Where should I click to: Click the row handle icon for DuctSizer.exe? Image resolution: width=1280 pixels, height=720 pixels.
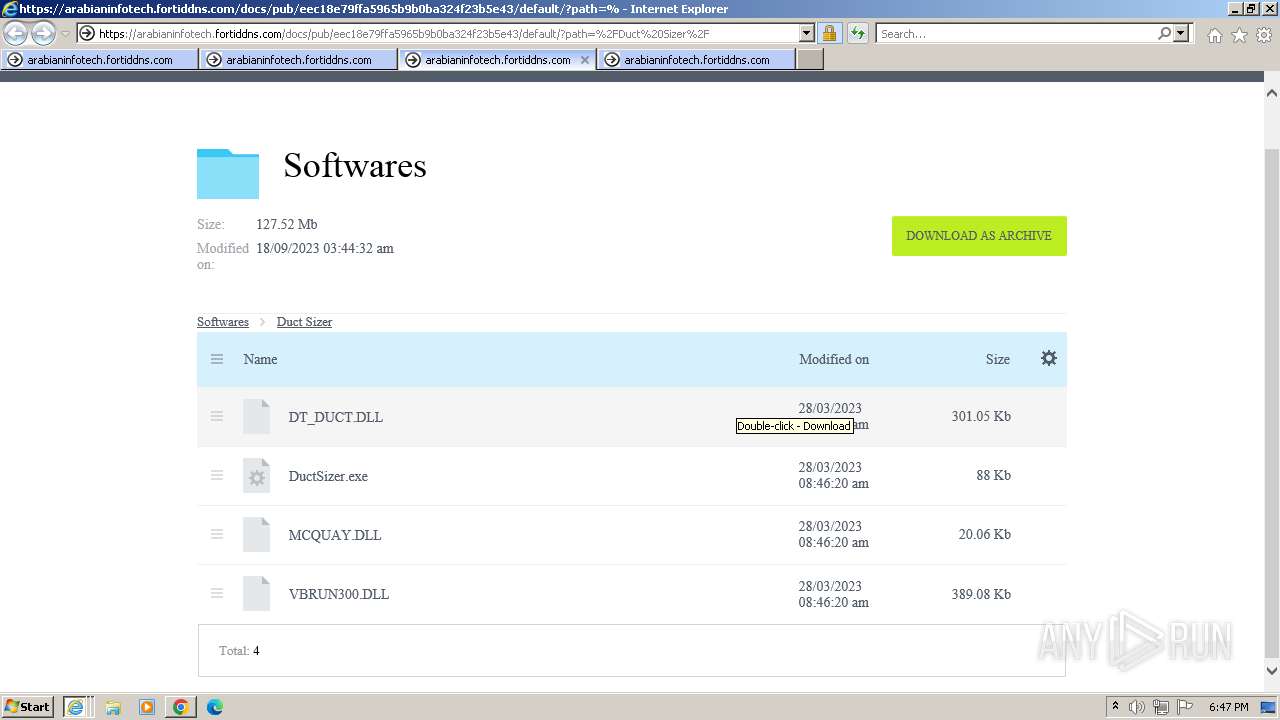click(217, 475)
